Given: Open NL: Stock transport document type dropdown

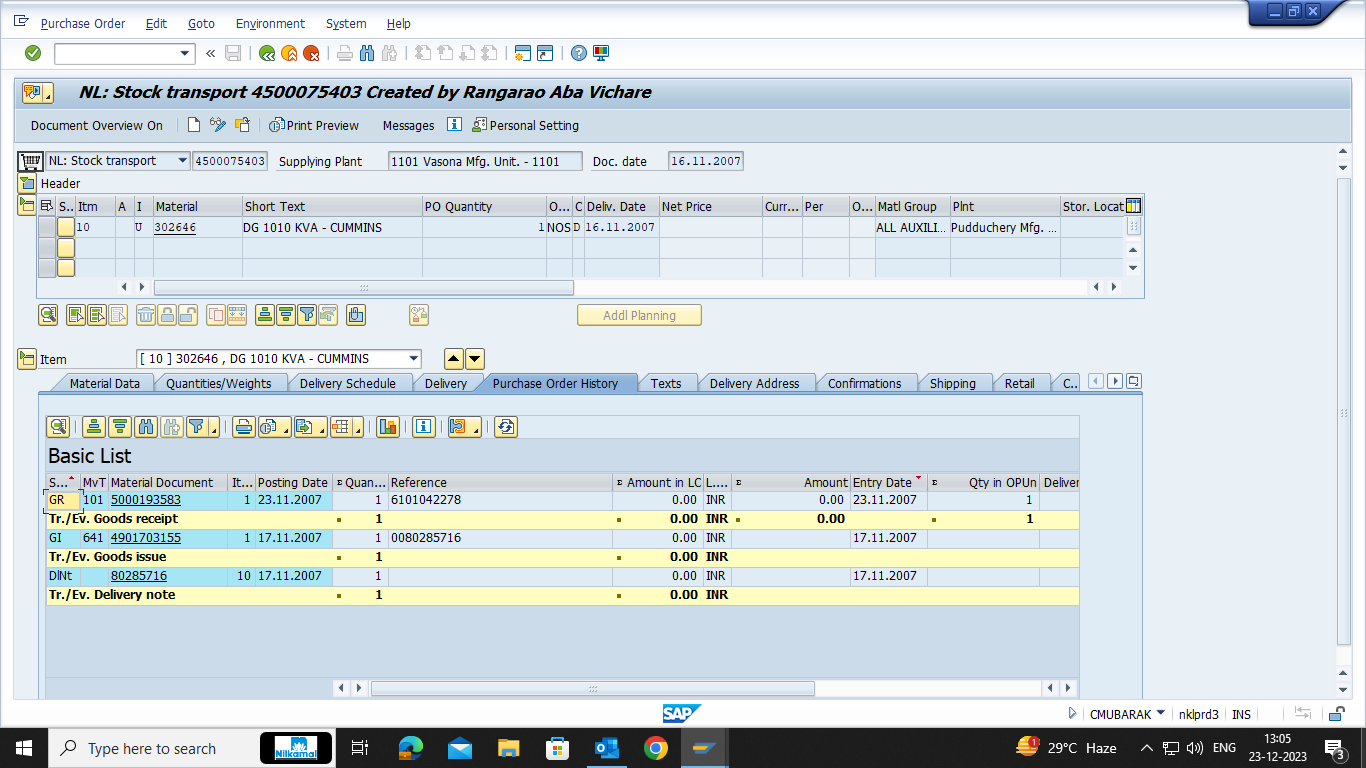Looking at the screenshot, I should coord(182,161).
